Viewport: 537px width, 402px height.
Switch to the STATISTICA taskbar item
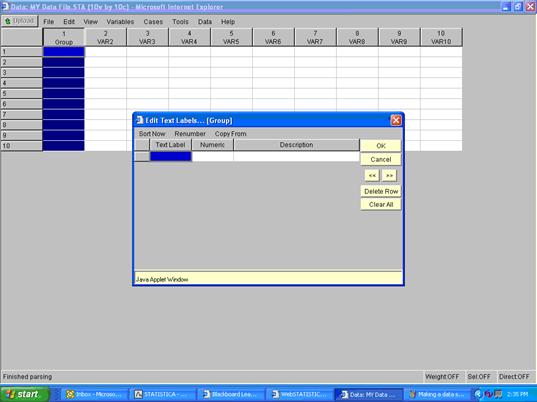coord(163,394)
